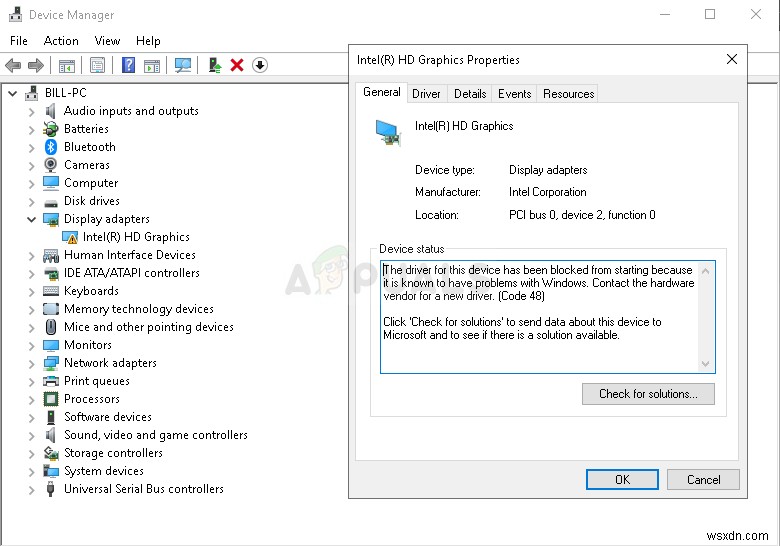Screen dimensions: 780x546
Task: Click Cancel in the Properties dialog
Action: click(x=703, y=479)
